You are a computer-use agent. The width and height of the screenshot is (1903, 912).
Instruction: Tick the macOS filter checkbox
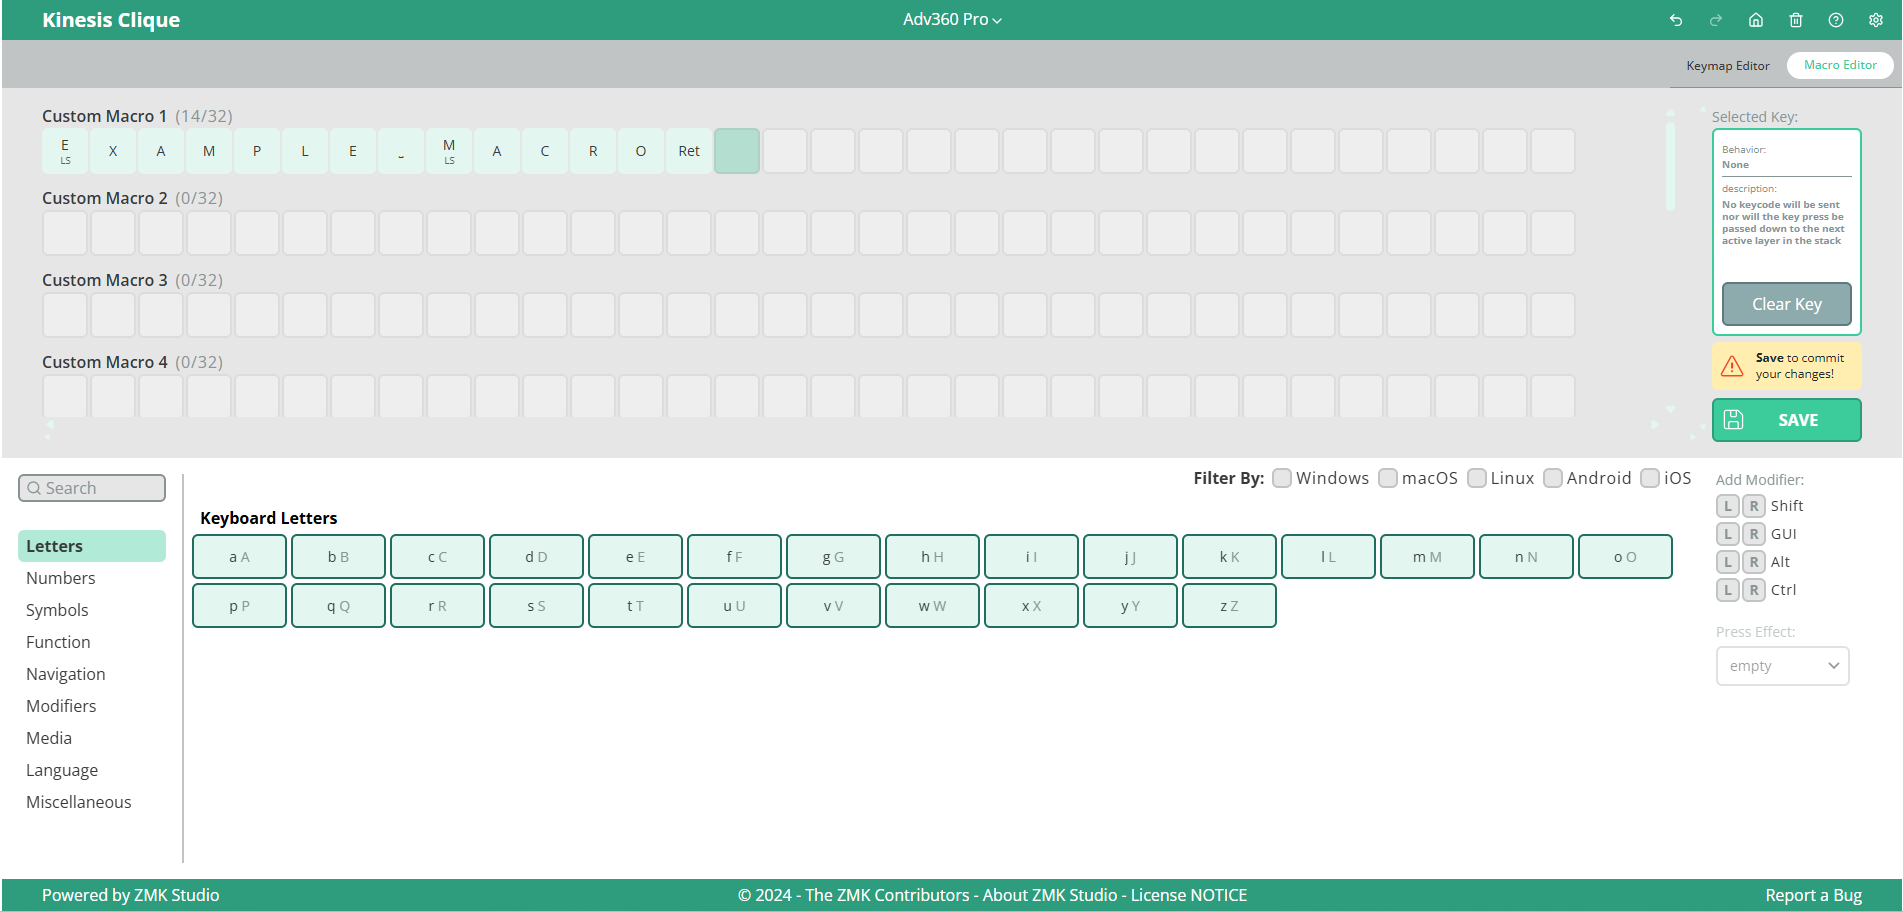point(1388,478)
